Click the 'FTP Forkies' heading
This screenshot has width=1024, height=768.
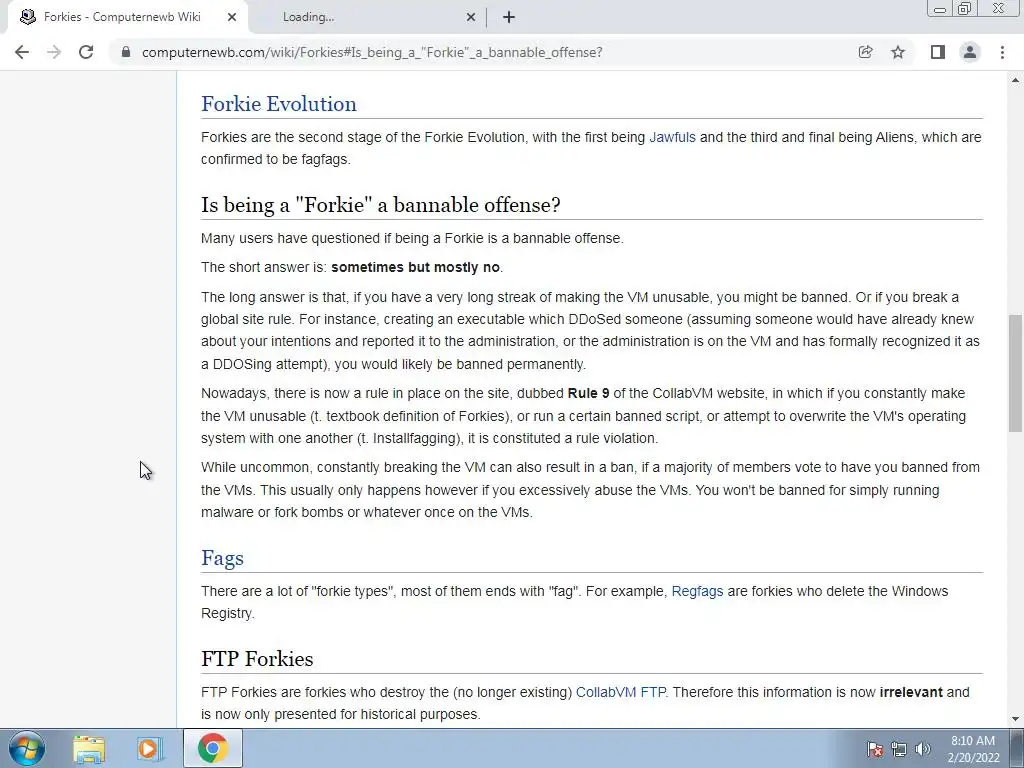(x=257, y=659)
